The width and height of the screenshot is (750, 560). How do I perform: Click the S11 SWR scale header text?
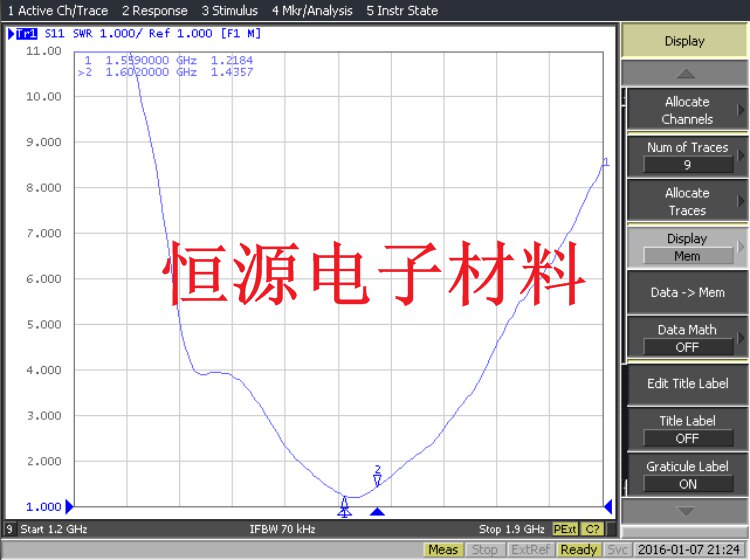(x=153, y=33)
